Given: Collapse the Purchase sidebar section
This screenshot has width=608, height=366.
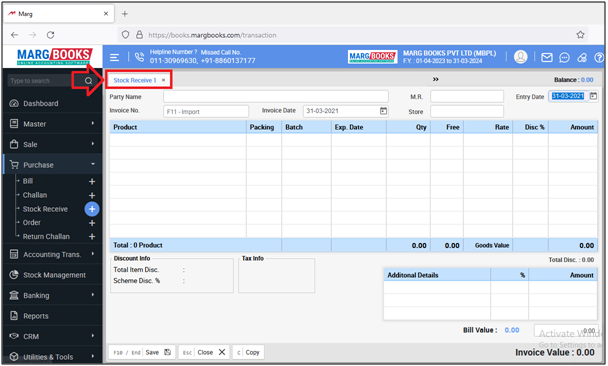Looking at the screenshot, I should pos(52,165).
